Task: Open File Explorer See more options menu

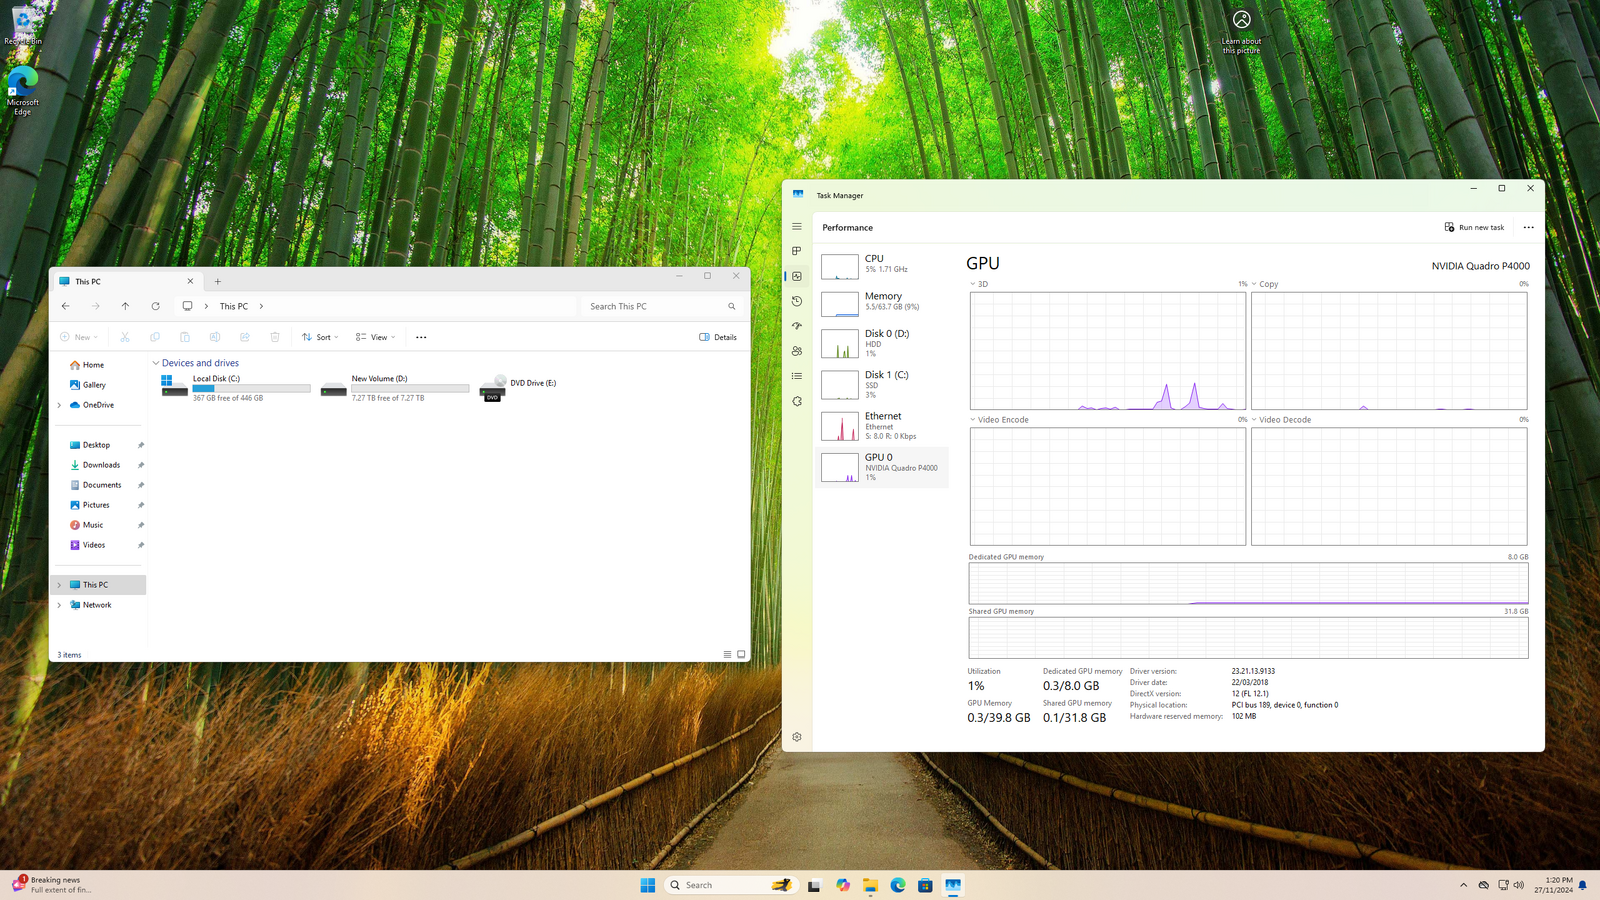Action: 421,337
